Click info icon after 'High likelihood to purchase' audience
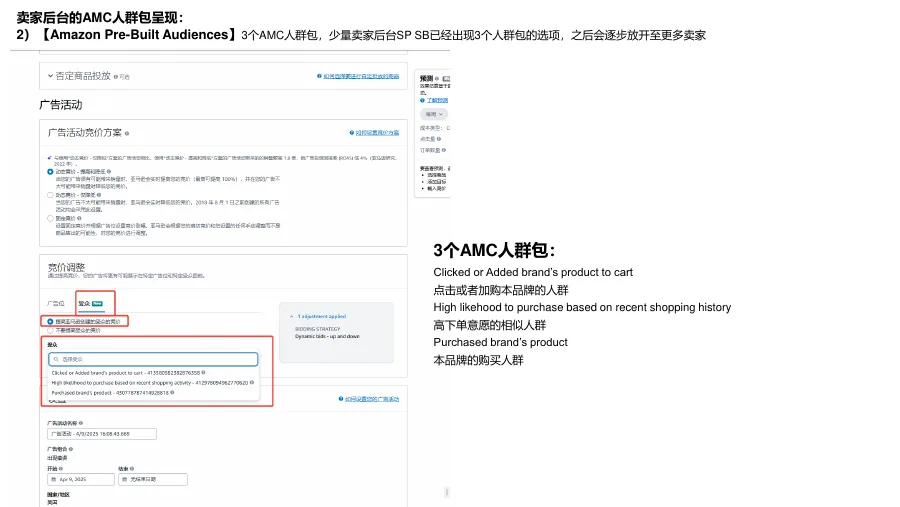Image resolution: width=900 pixels, height=507 pixels. (x=252, y=382)
